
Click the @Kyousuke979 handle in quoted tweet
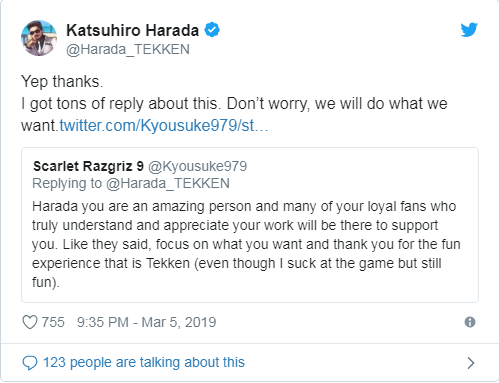(197, 166)
